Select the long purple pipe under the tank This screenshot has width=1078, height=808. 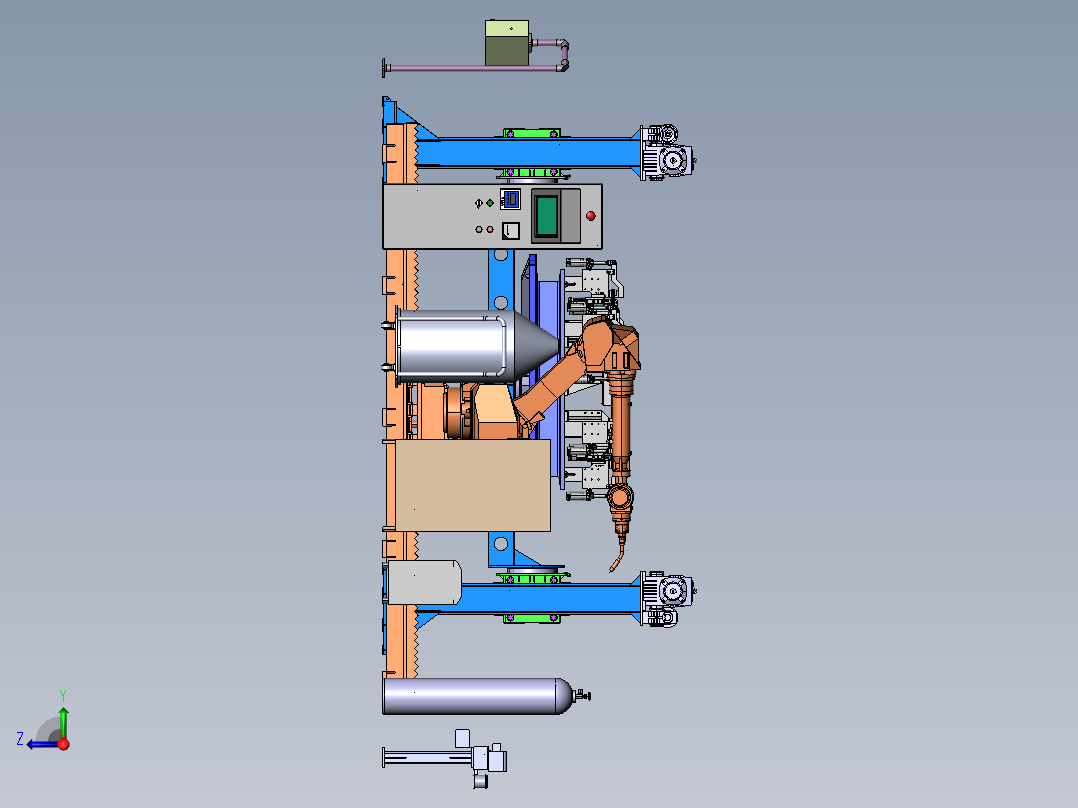[473, 68]
